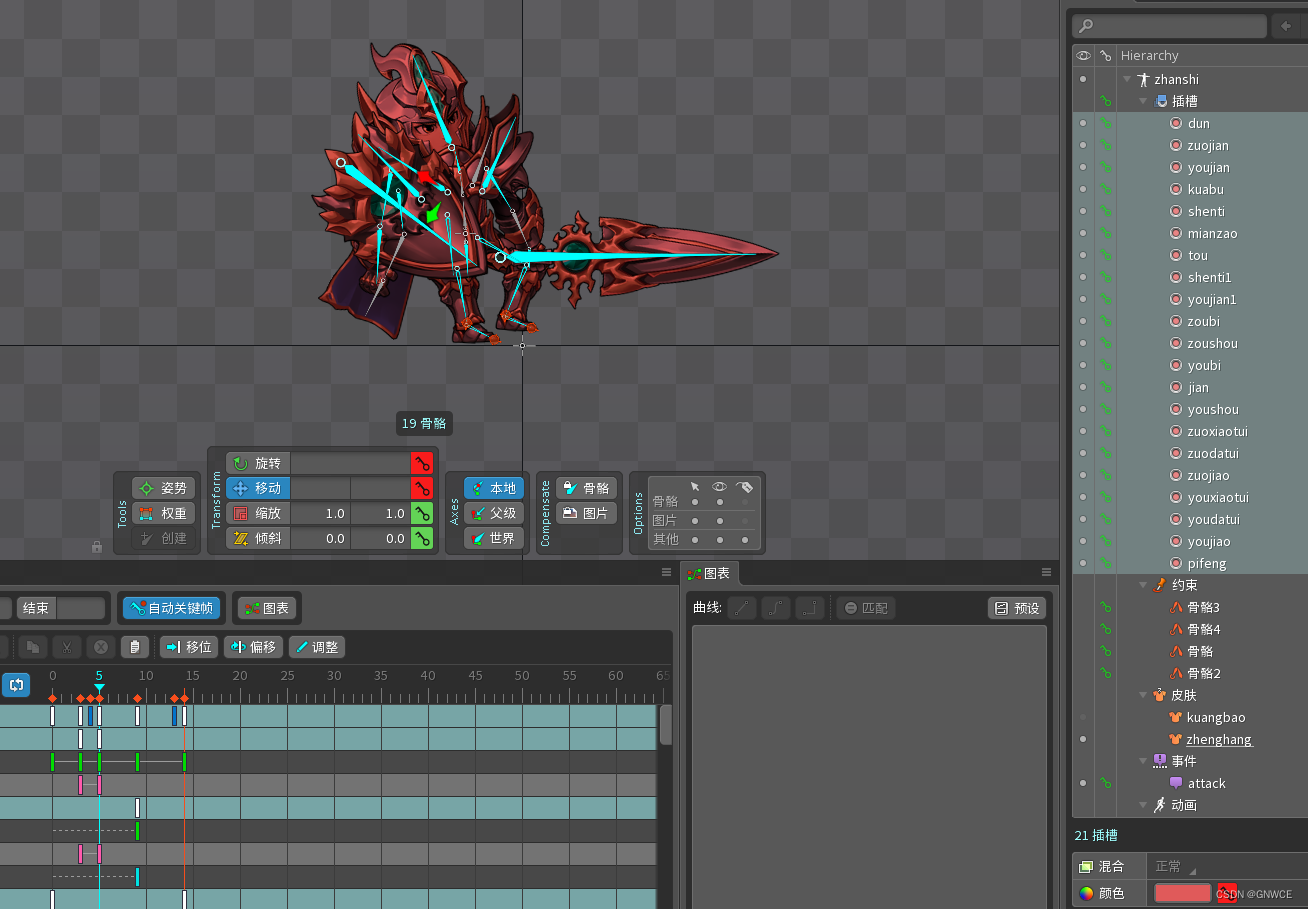Toggle visibility dot for pifeng slot

point(1083,563)
